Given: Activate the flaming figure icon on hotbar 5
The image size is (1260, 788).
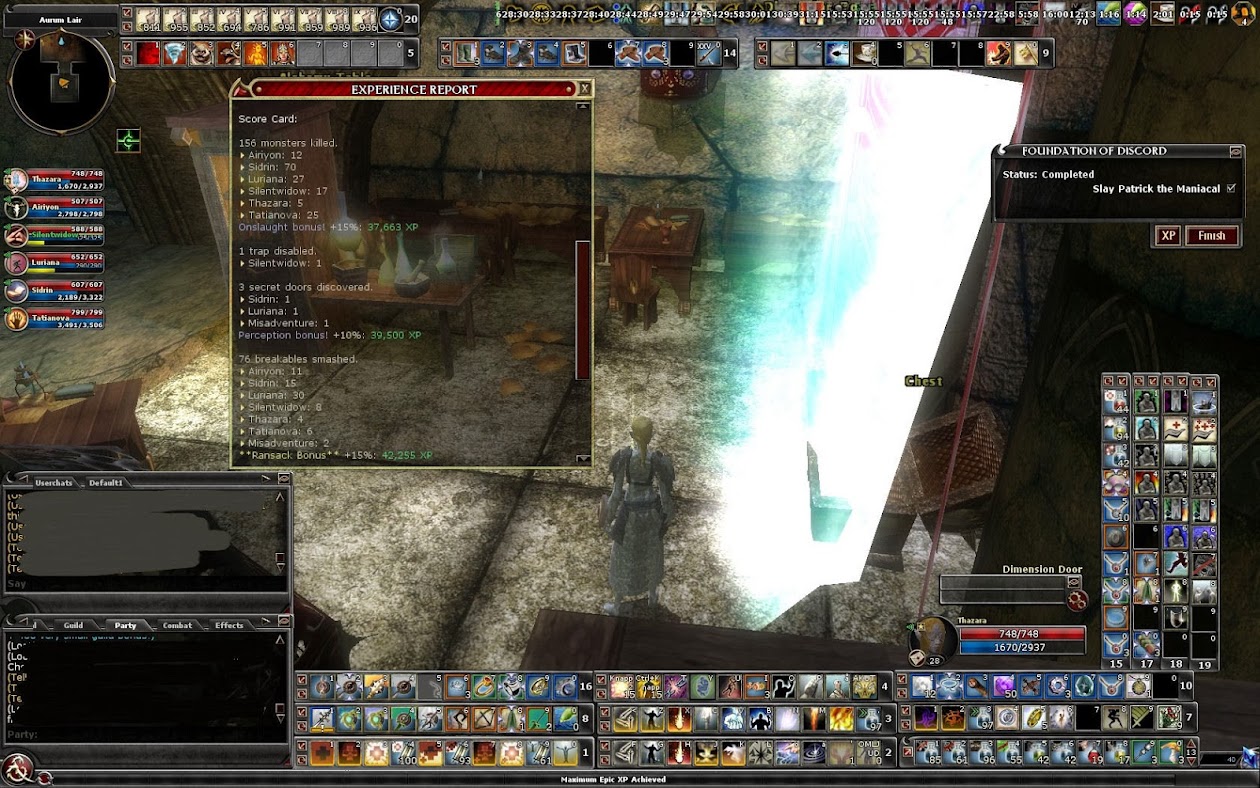Looking at the screenshot, I should click(x=256, y=53).
